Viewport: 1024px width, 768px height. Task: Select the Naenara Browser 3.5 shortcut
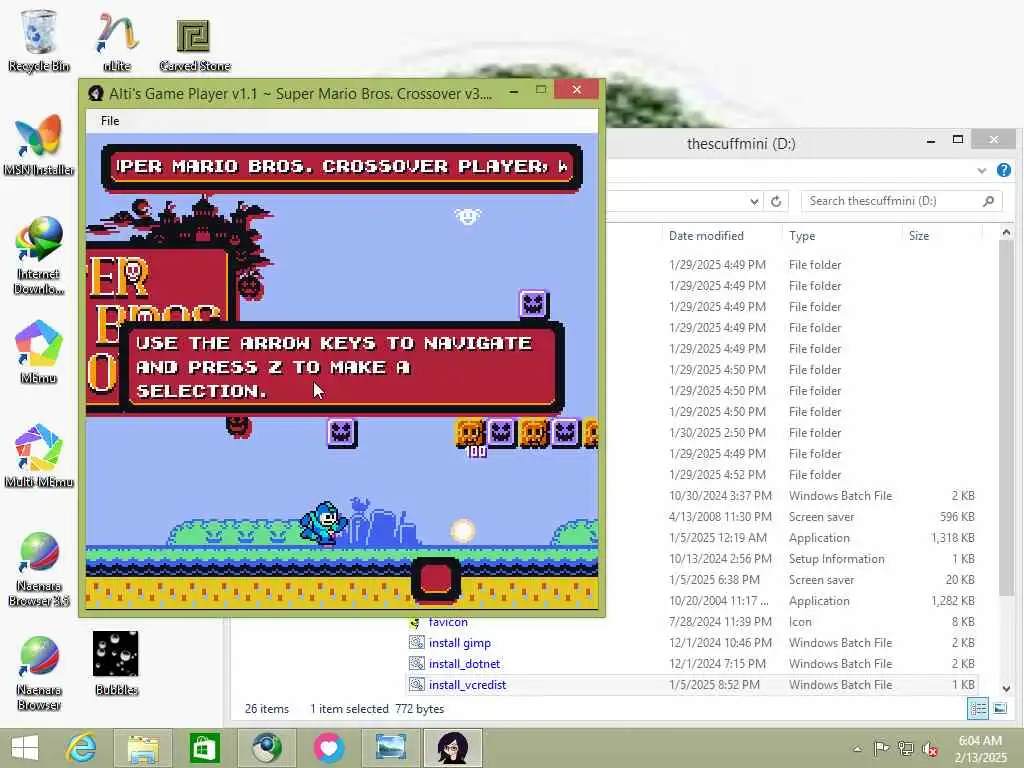[x=39, y=569]
